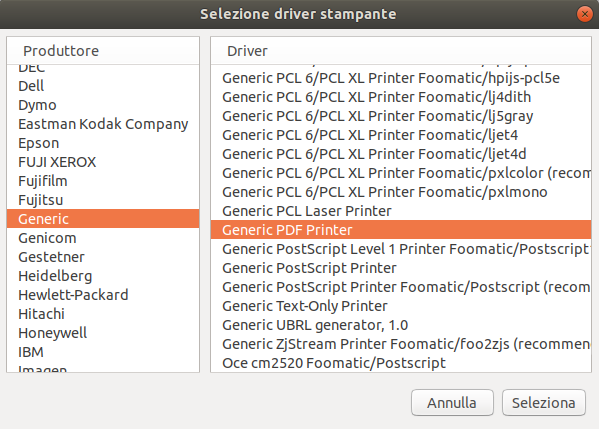599x429 pixels.
Task: Click the Seleziona button
Action: (544, 403)
